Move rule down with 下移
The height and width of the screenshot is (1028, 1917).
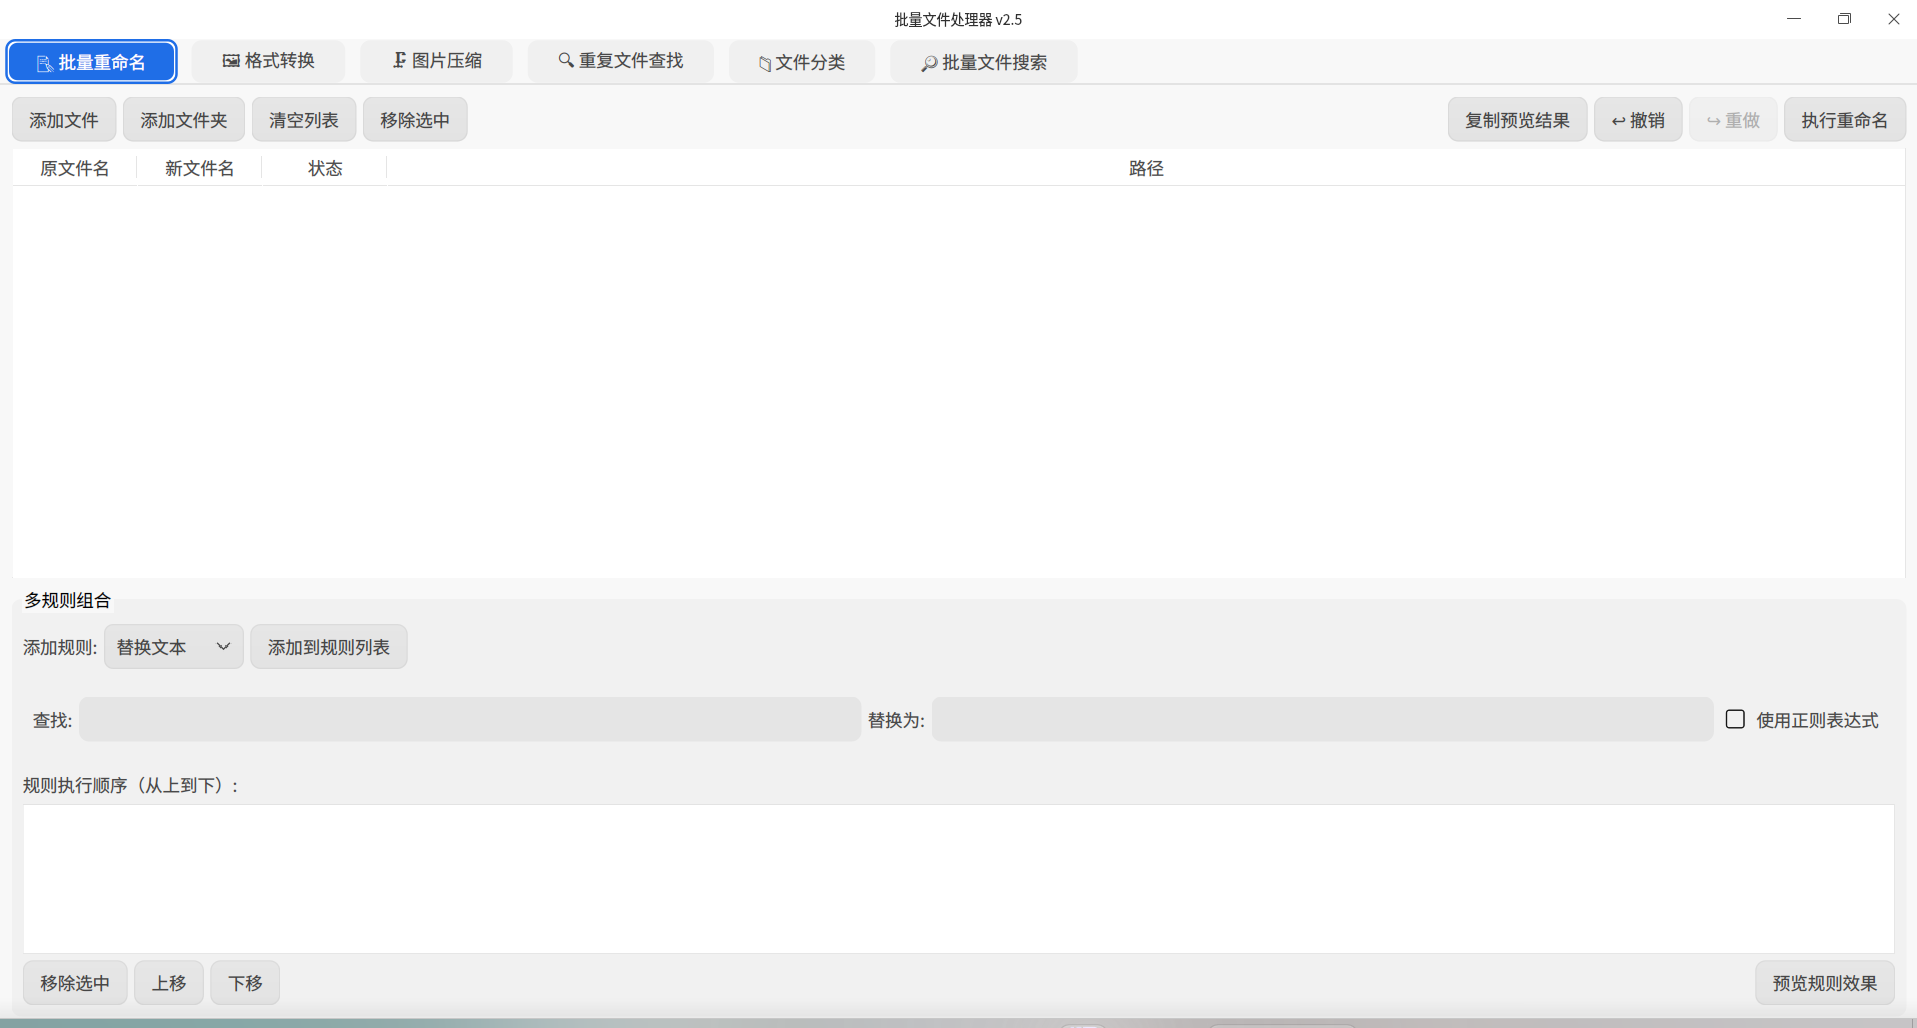[245, 983]
